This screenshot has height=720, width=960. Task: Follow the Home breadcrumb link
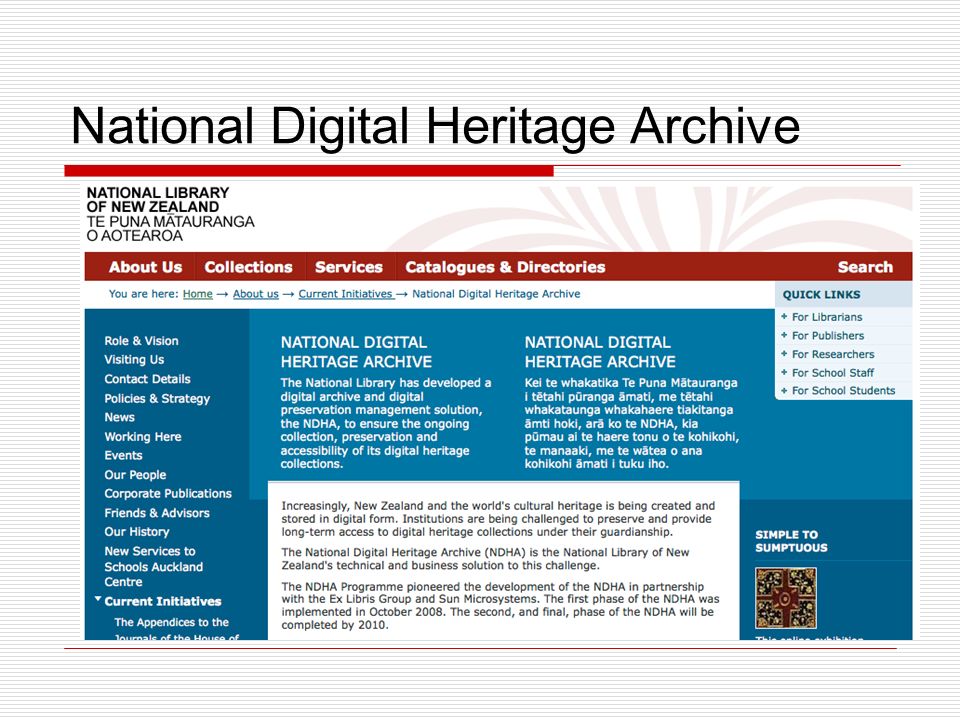(x=198, y=294)
